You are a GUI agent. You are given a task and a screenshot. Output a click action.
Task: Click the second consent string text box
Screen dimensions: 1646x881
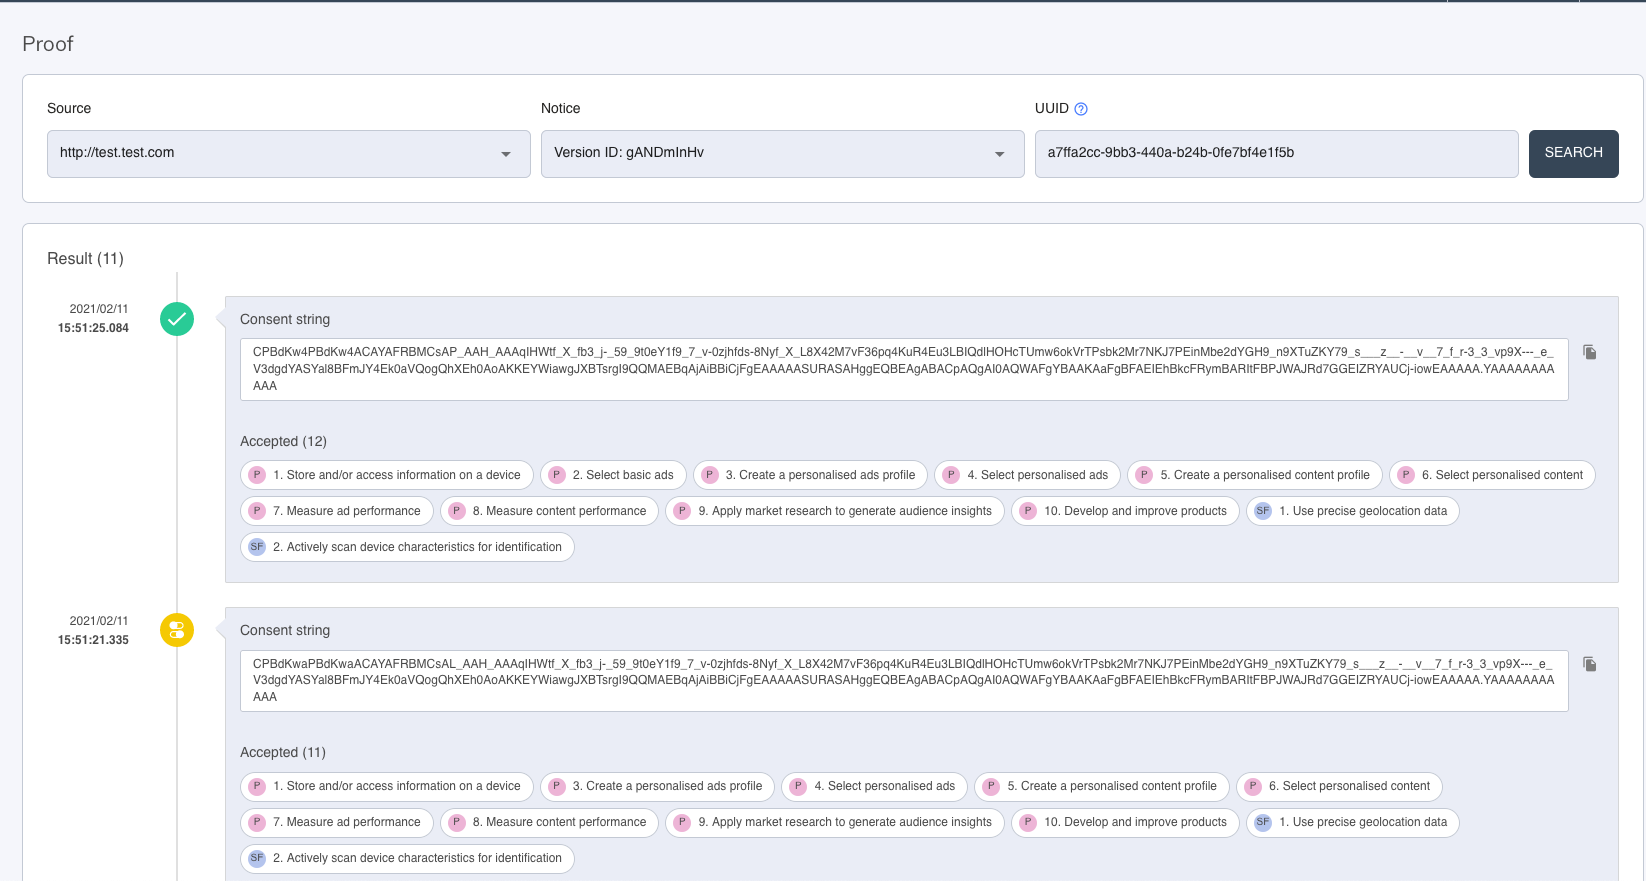point(903,680)
